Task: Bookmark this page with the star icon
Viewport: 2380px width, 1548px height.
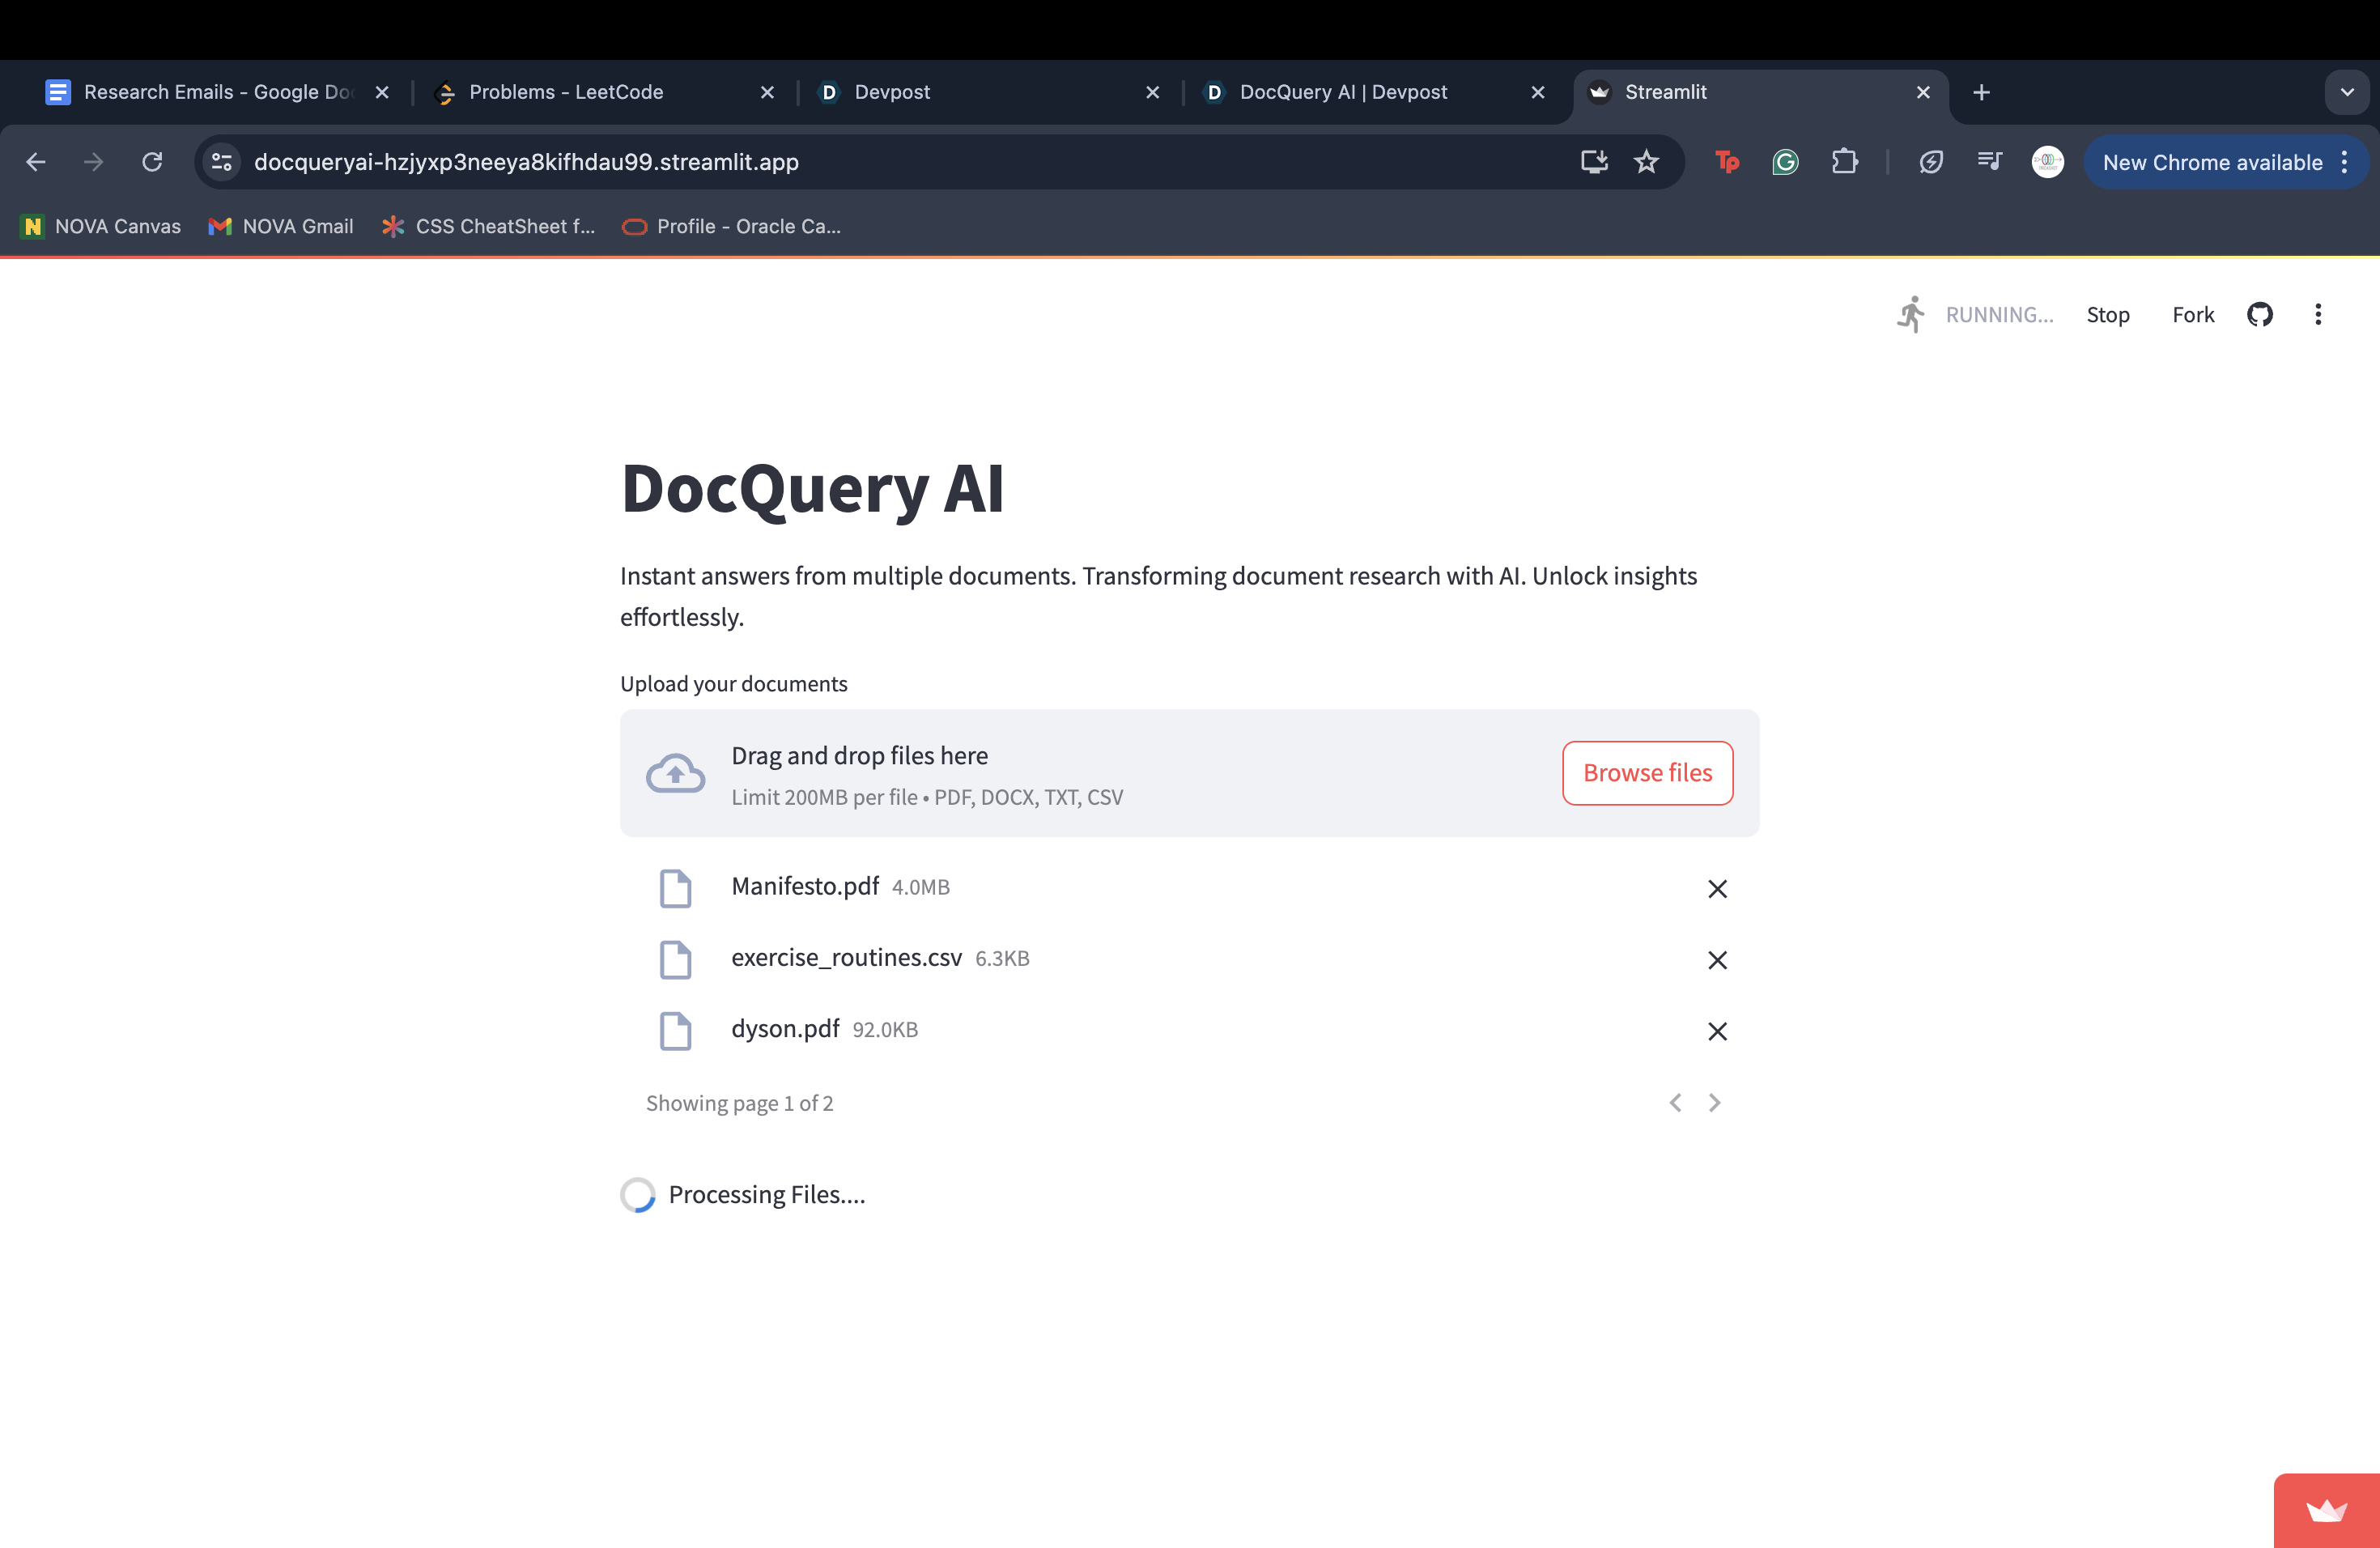Action: pos(1646,162)
